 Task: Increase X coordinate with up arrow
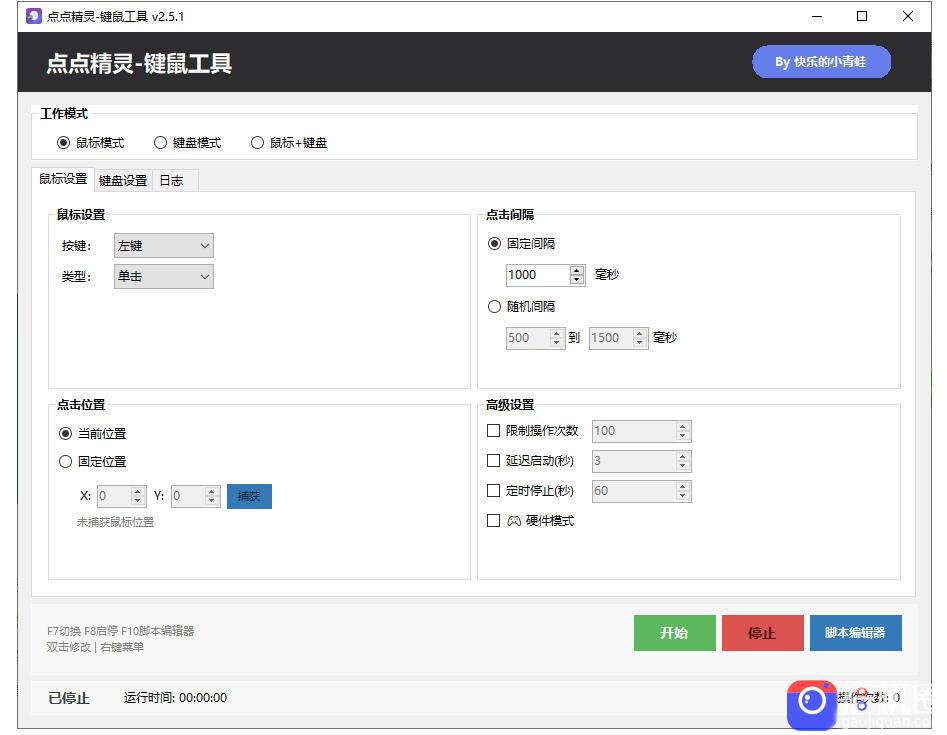pyautogui.click(x=138, y=492)
